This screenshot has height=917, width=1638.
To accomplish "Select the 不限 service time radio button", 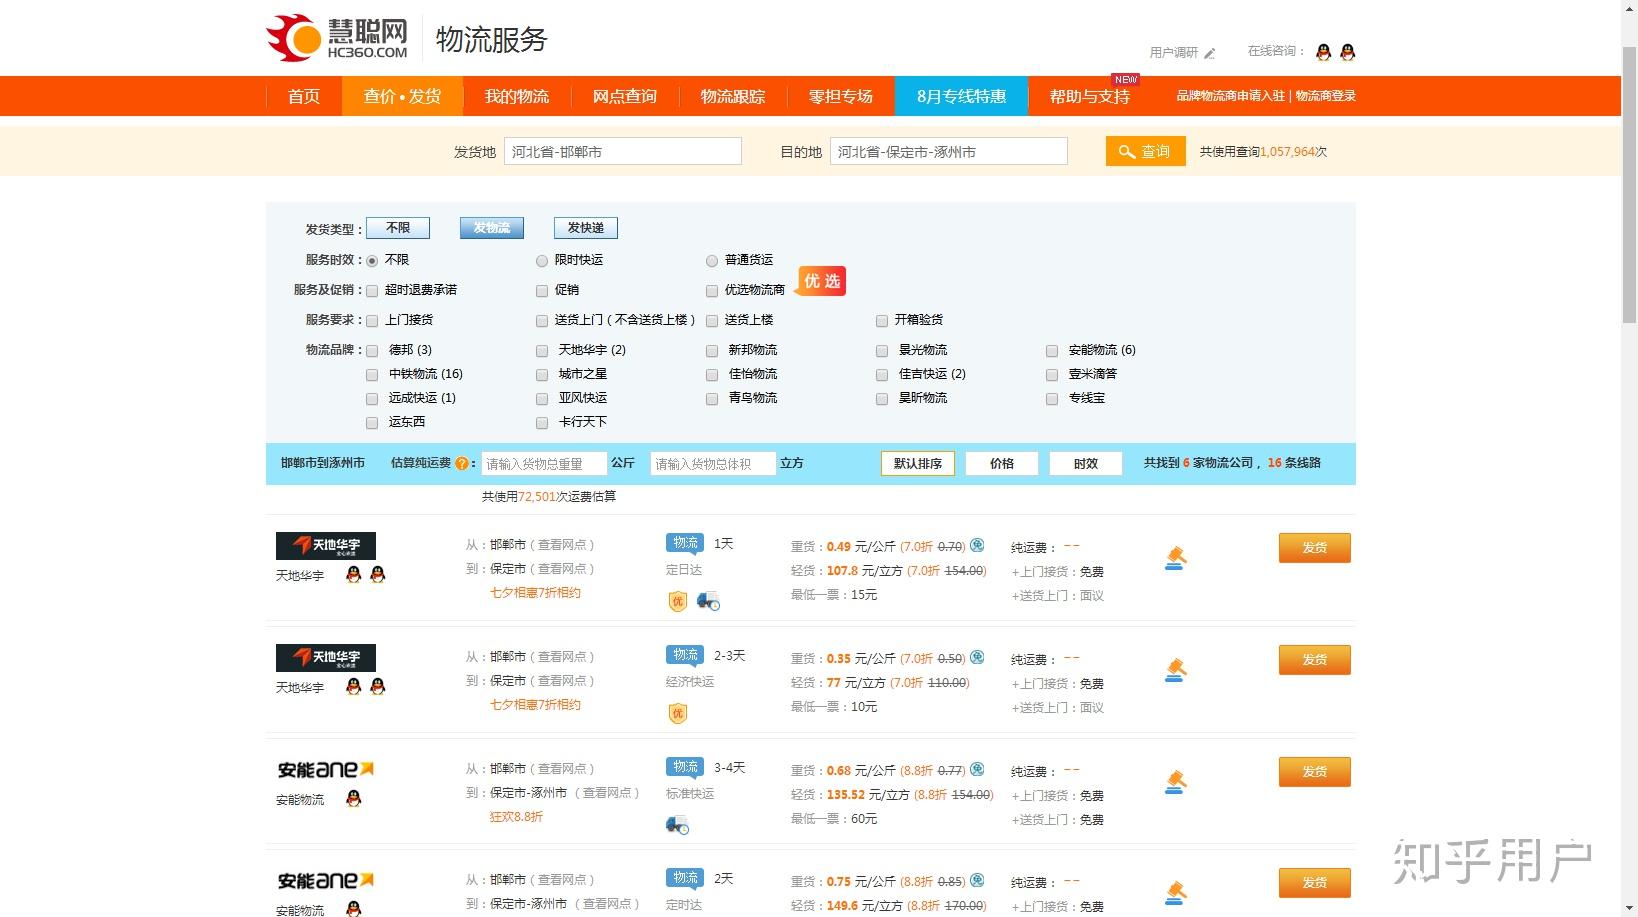I will click(x=372, y=260).
